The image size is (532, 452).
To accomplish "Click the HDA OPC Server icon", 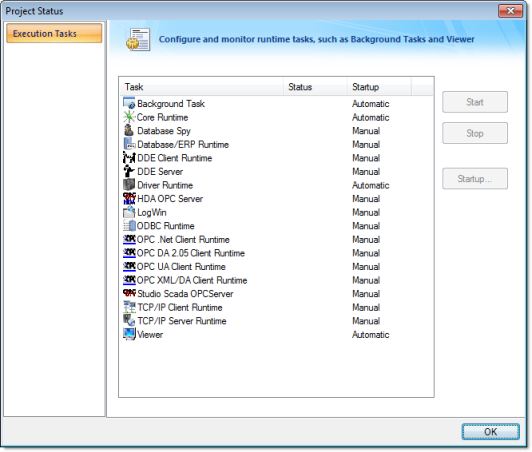I will 129,199.
